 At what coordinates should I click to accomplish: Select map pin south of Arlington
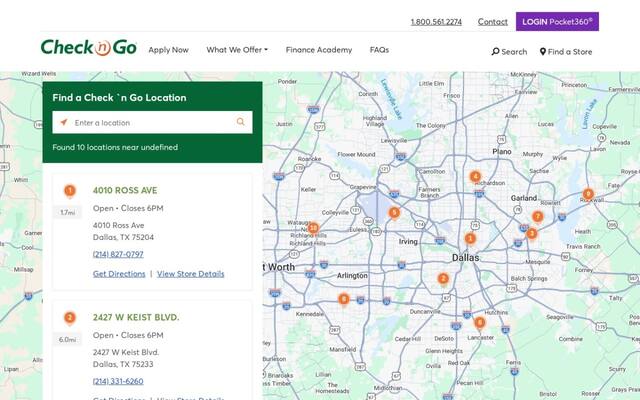pos(344,300)
